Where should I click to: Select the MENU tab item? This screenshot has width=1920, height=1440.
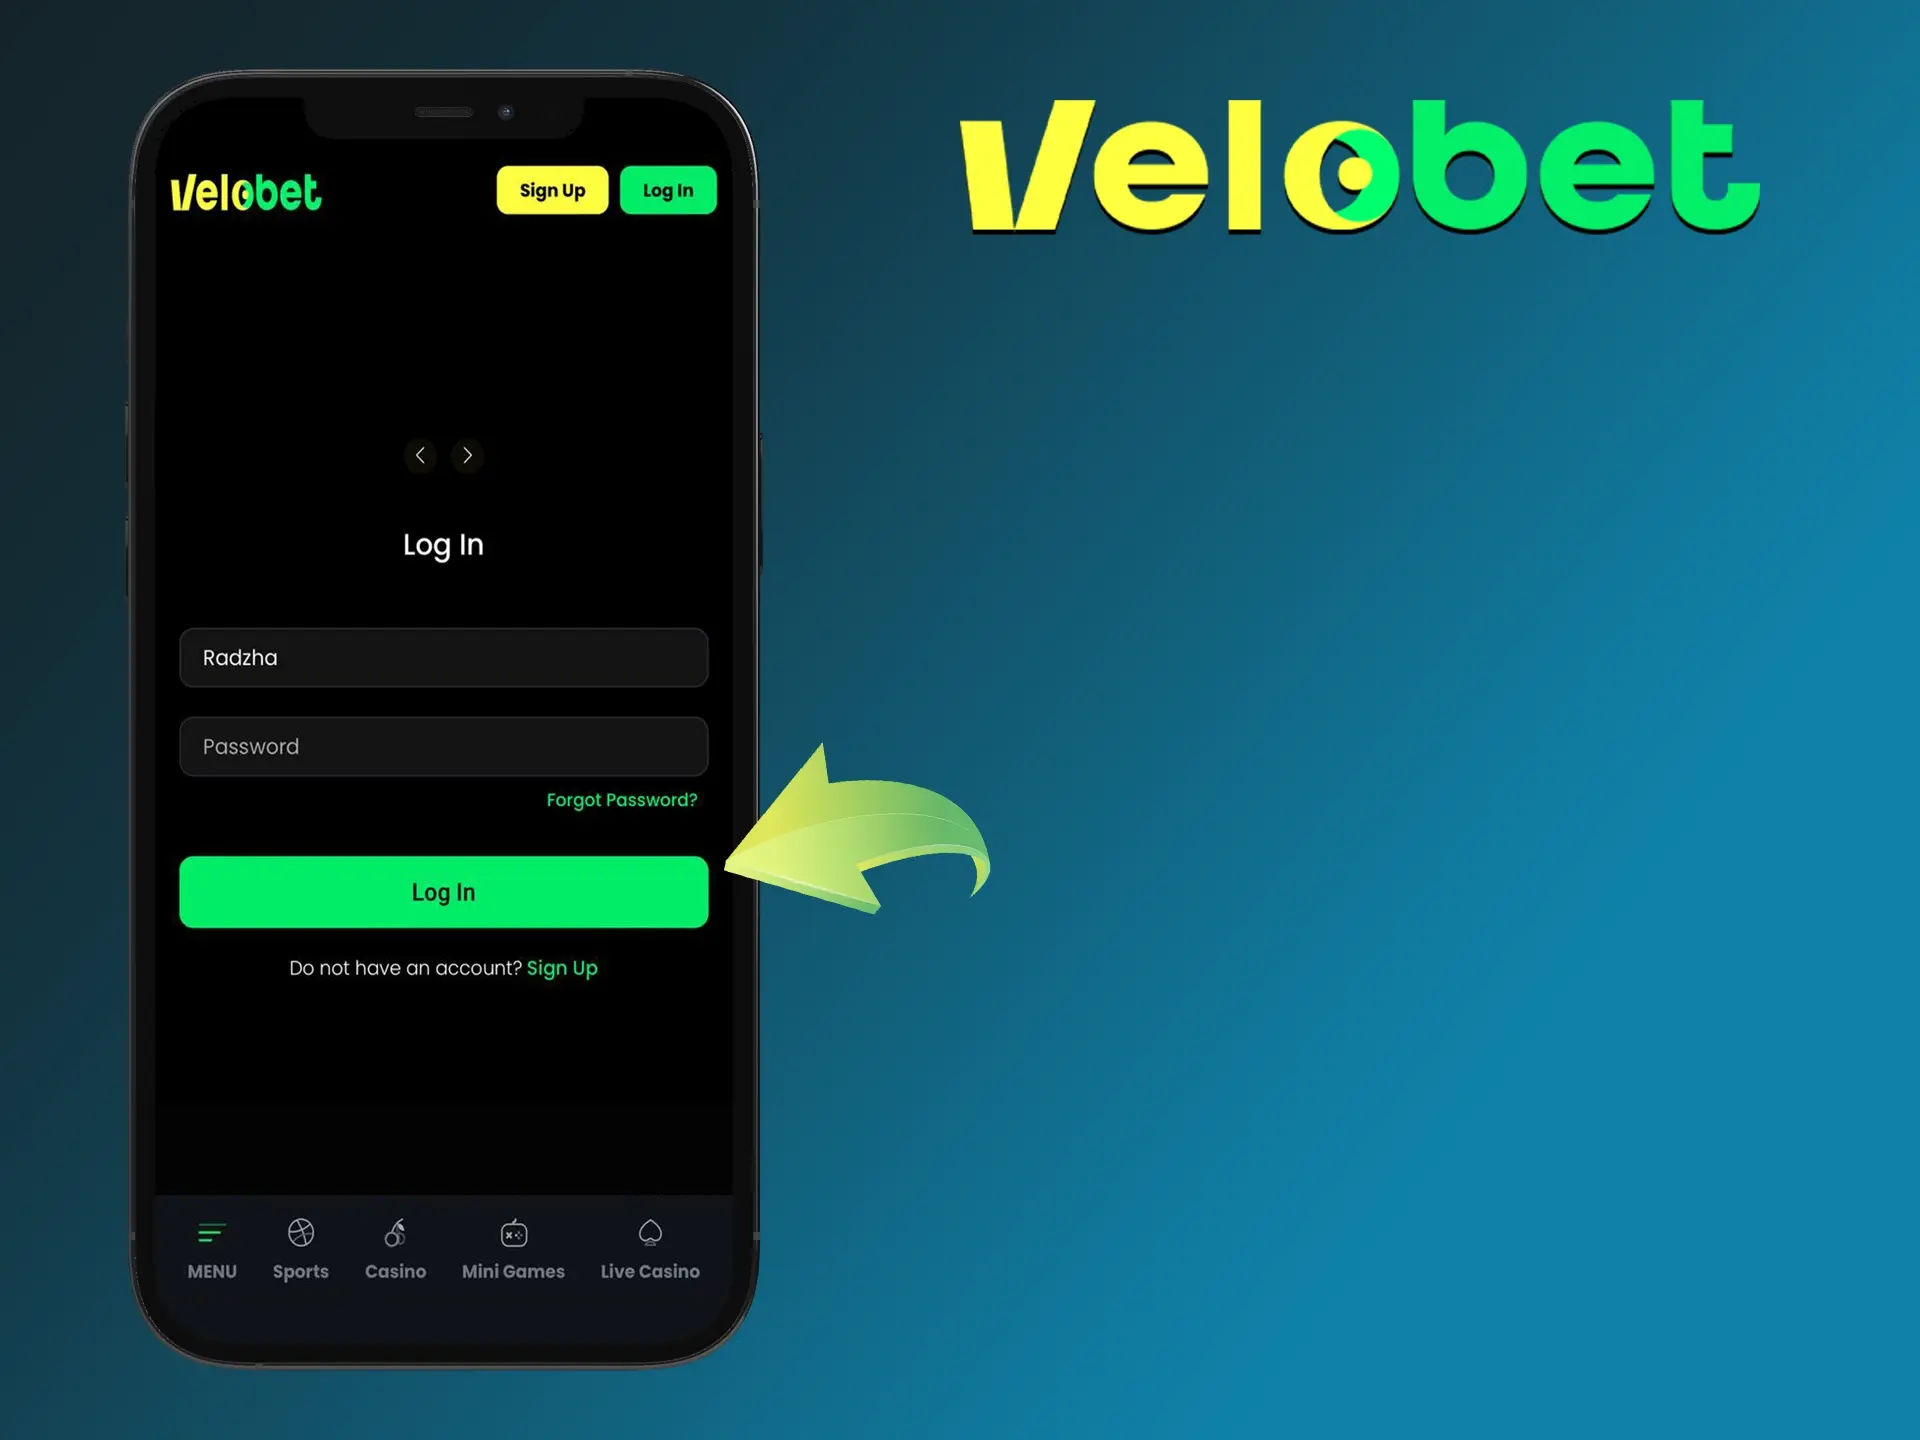(212, 1248)
